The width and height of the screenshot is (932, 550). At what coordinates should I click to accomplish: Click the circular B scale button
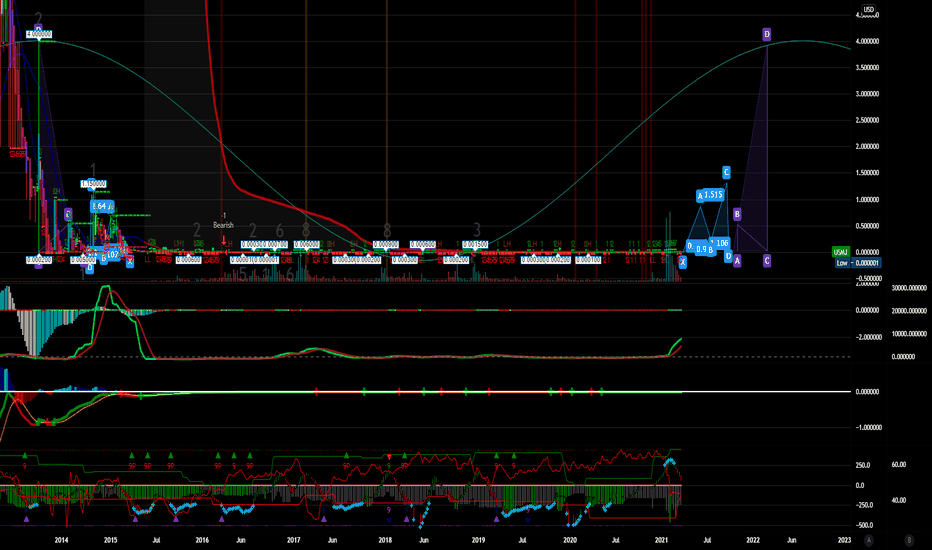pos(909,540)
